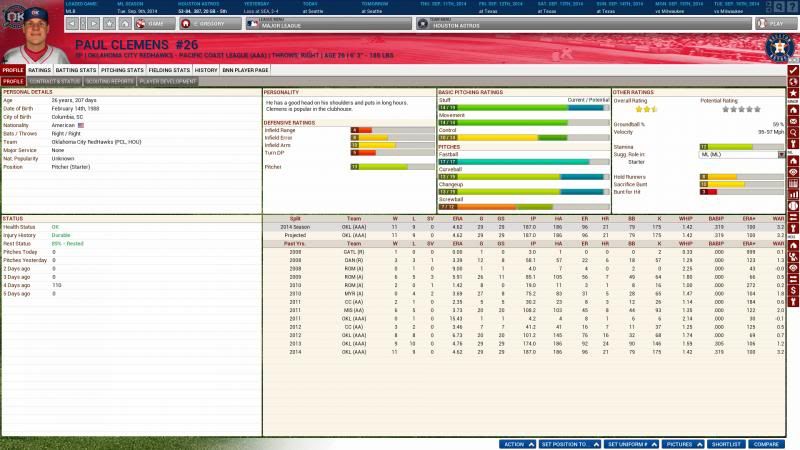Go forward with the right arrow navigation button

click(x=93, y=23)
